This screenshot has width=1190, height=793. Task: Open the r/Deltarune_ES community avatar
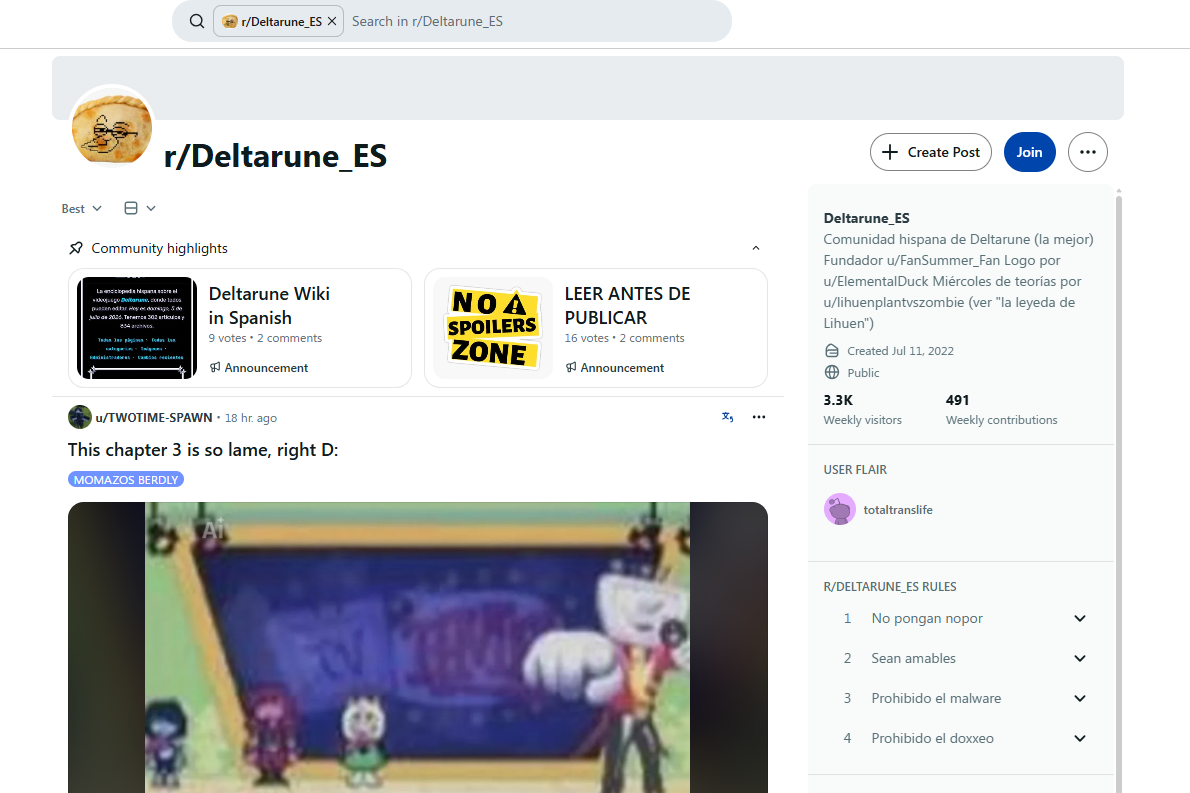[x=112, y=127]
